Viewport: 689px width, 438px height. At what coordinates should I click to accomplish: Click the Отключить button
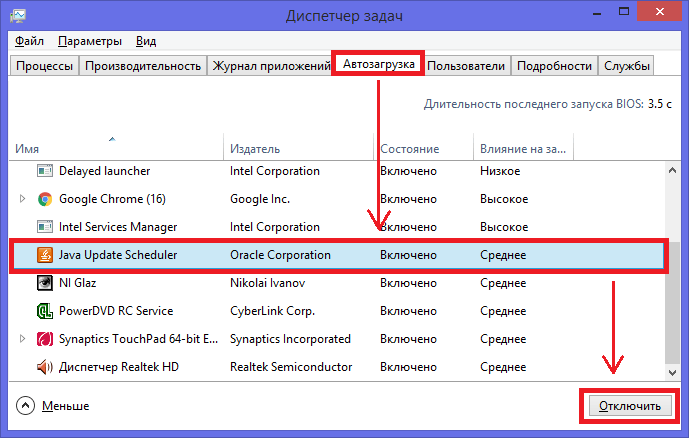630,406
